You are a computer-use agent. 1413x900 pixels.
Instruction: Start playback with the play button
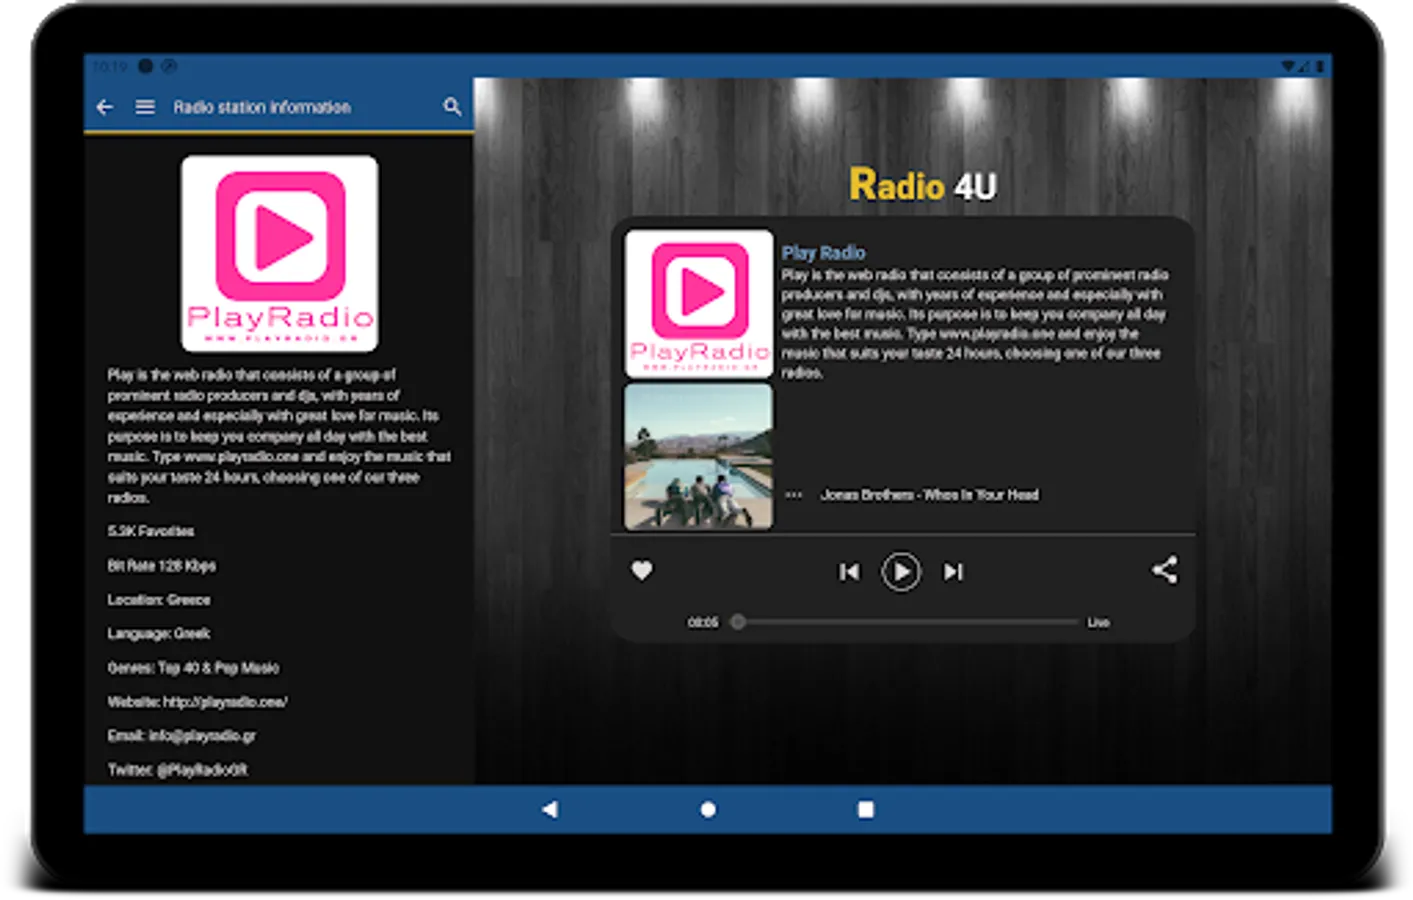coord(901,572)
